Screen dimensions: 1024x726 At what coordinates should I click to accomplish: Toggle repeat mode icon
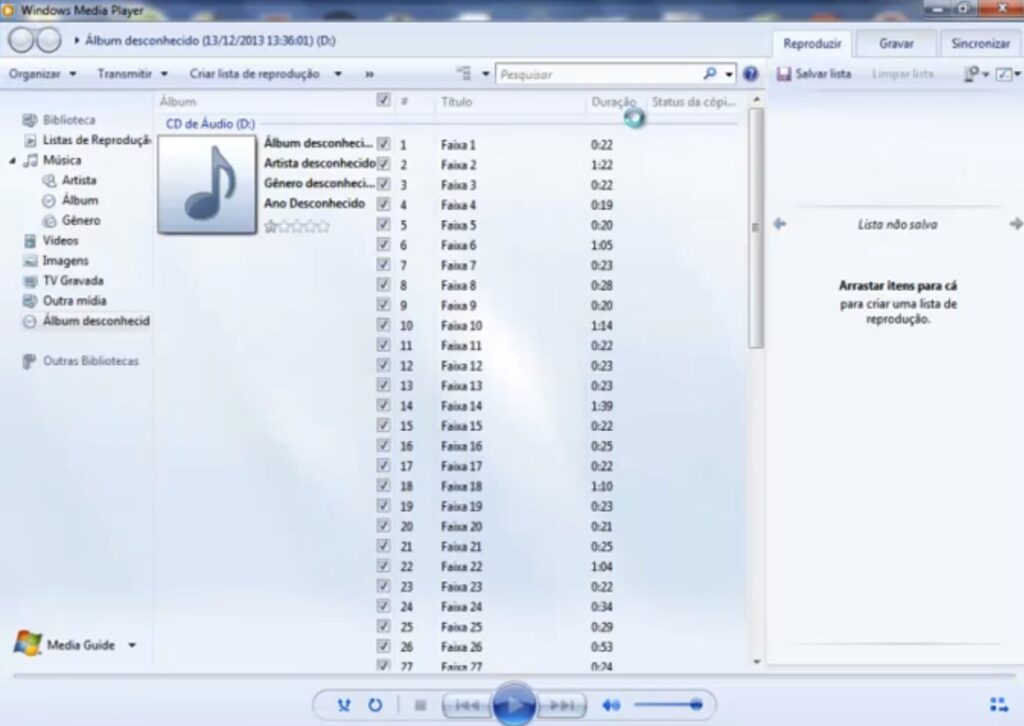(x=375, y=705)
